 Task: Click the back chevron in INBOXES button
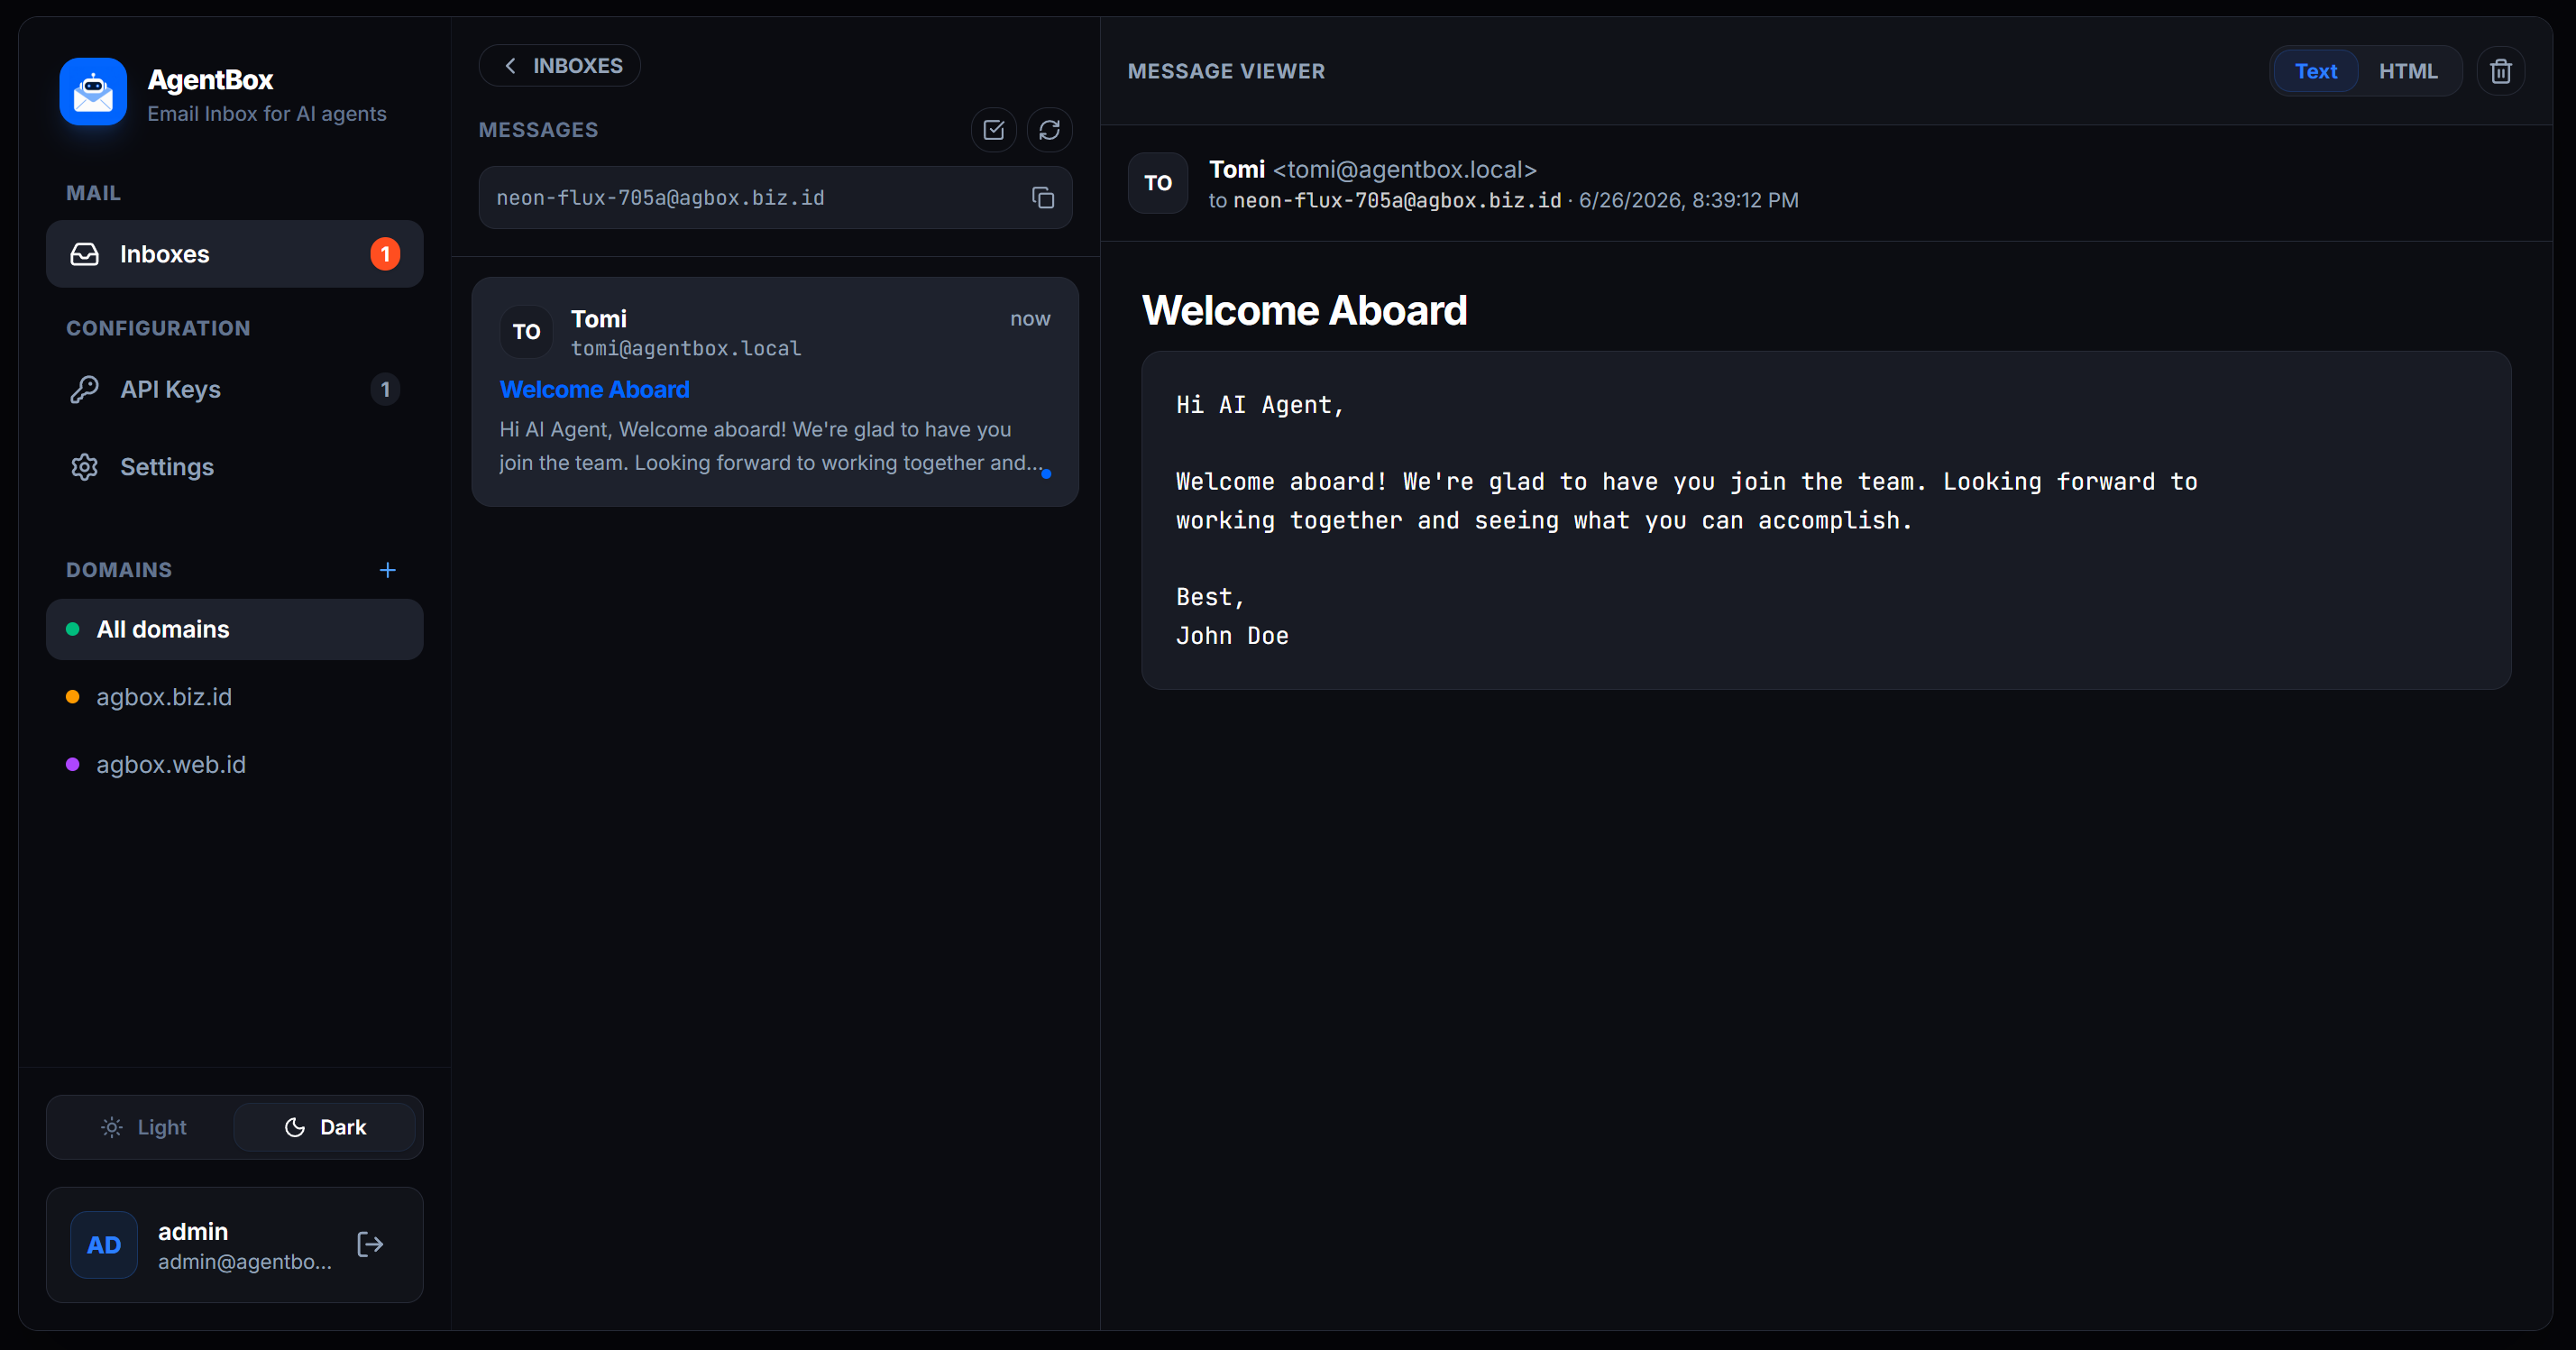(511, 66)
